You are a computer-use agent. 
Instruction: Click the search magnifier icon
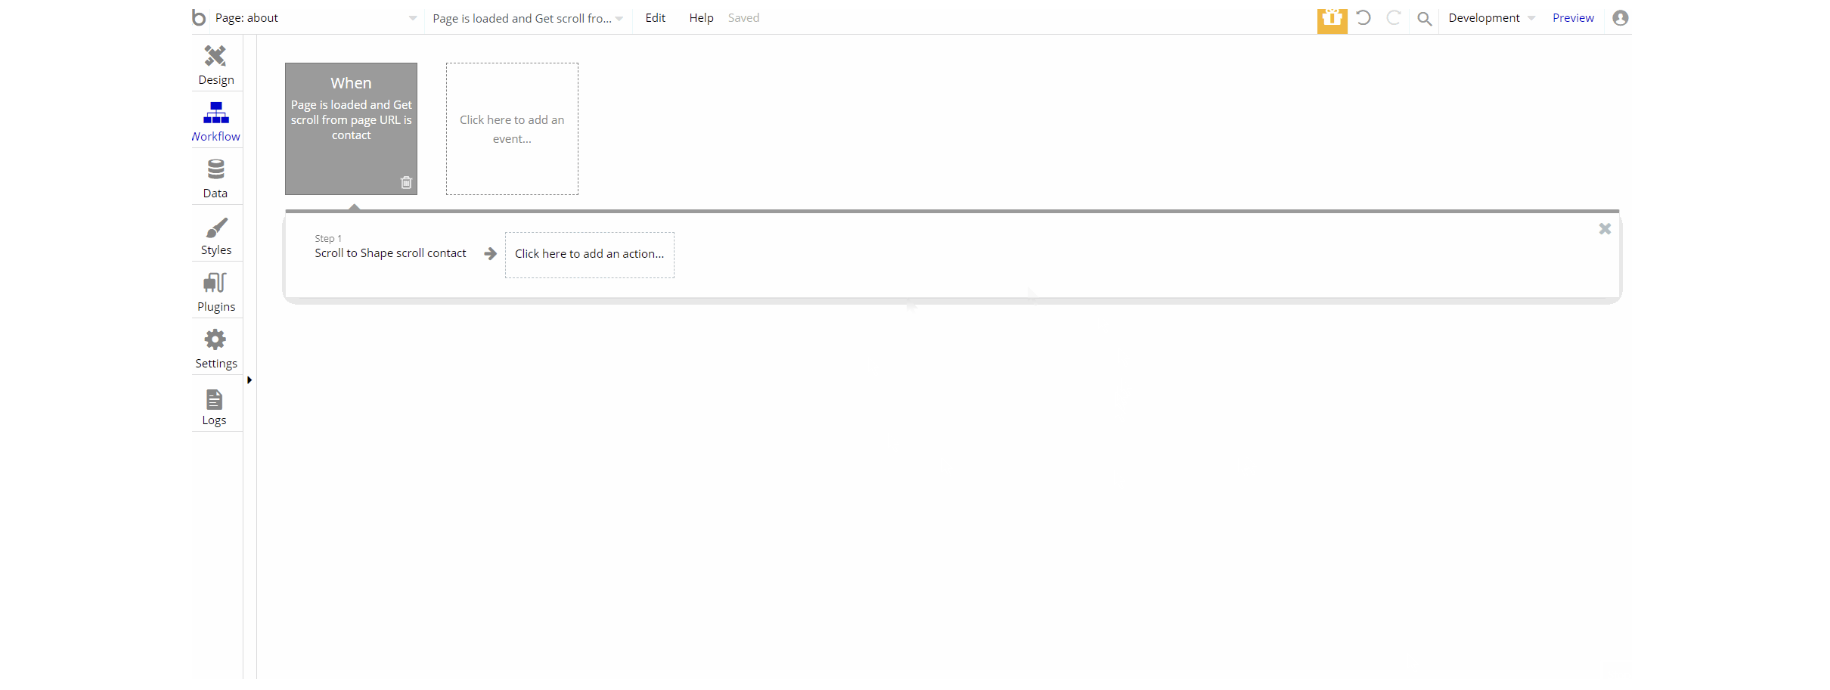(x=1425, y=19)
